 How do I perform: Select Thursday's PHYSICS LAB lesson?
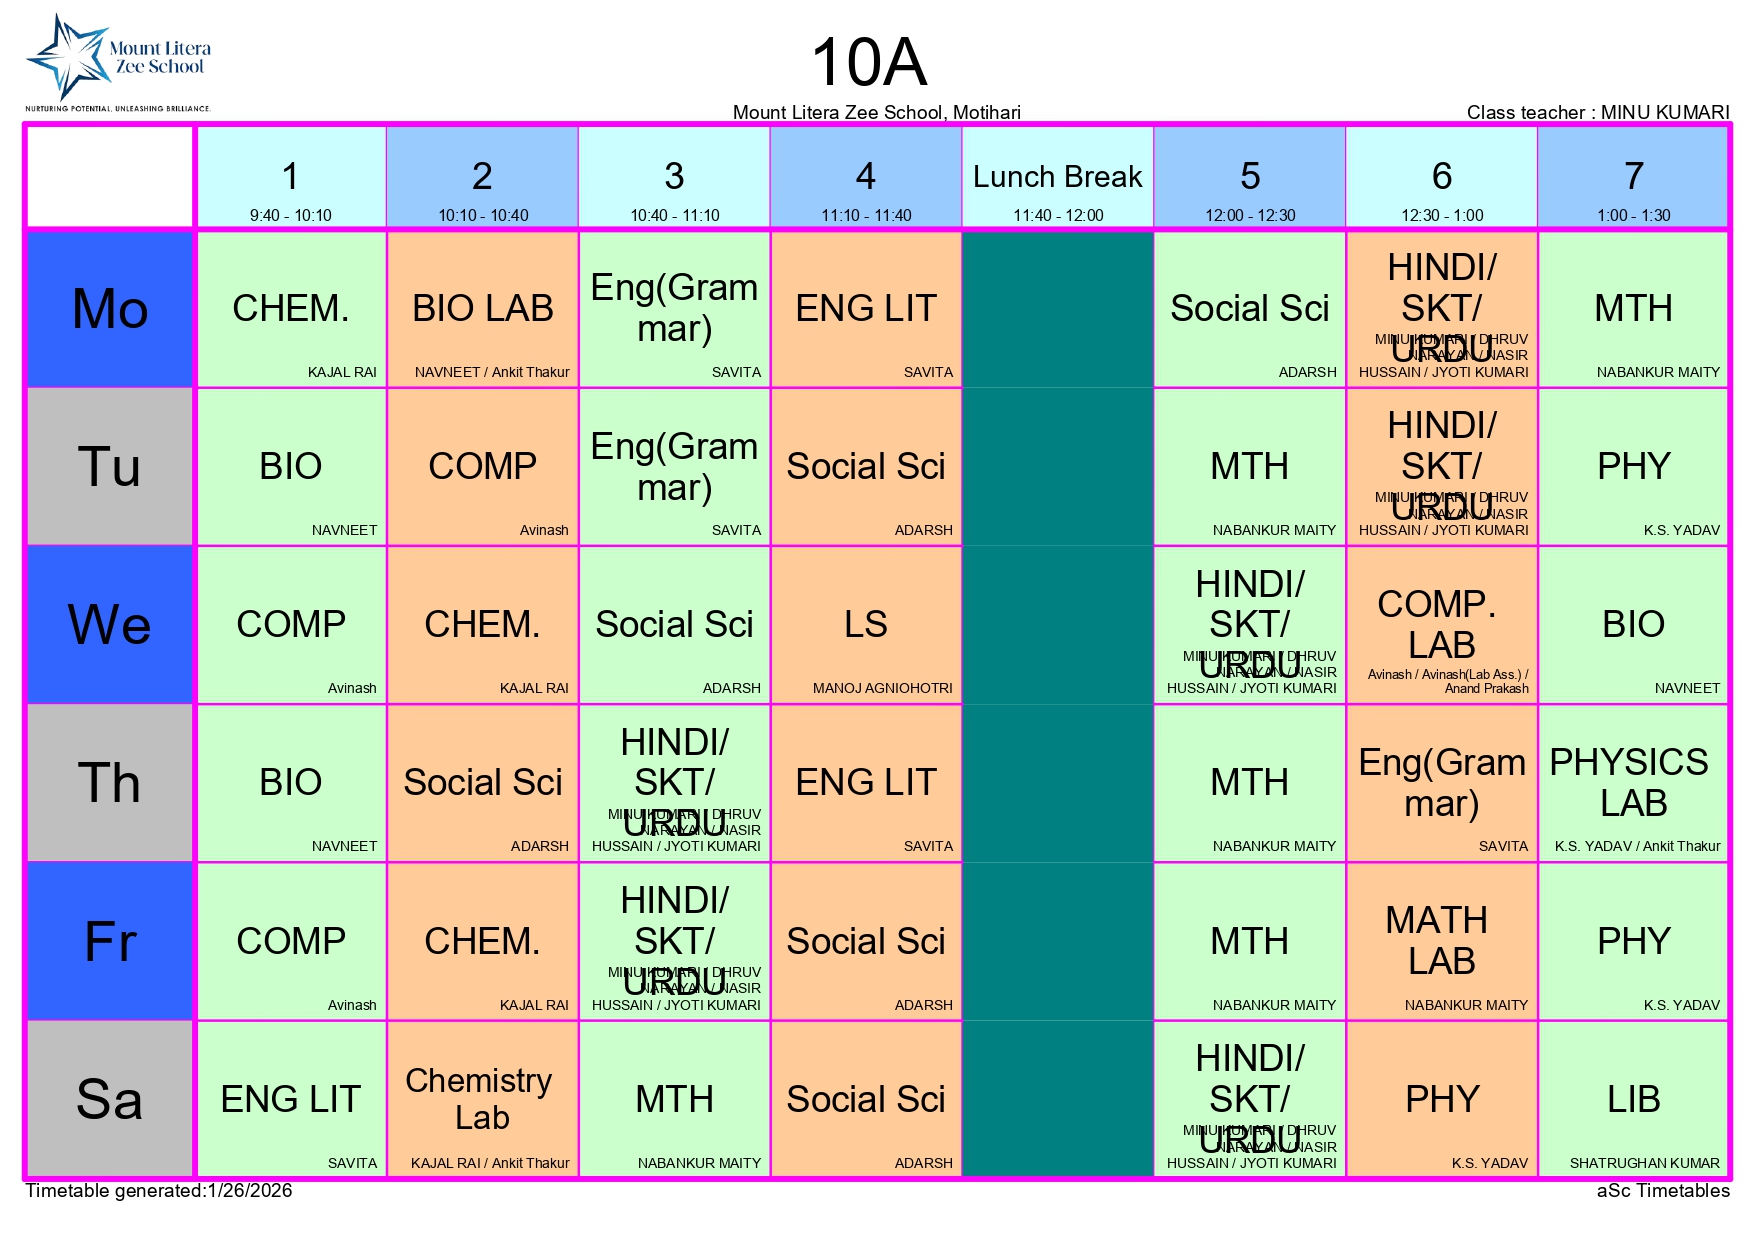(1633, 783)
